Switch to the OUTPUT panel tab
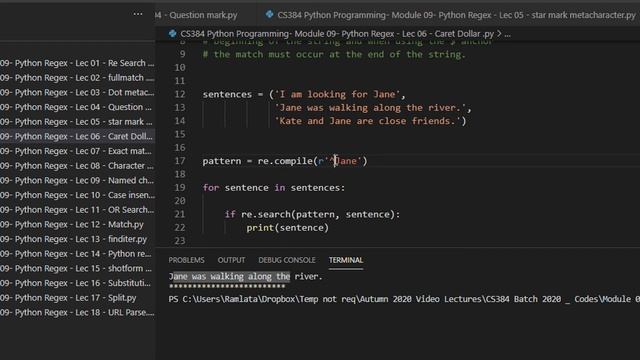 [231, 260]
